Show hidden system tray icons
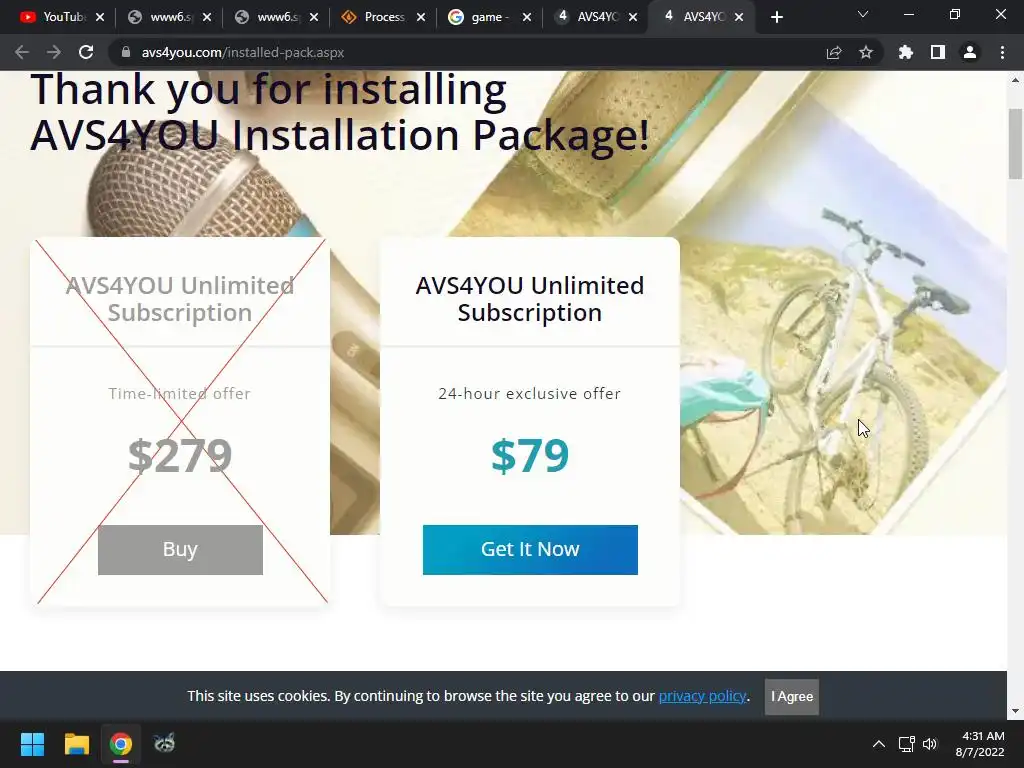Screen dimensions: 1024x768 pyautogui.click(x=879, y=744)
